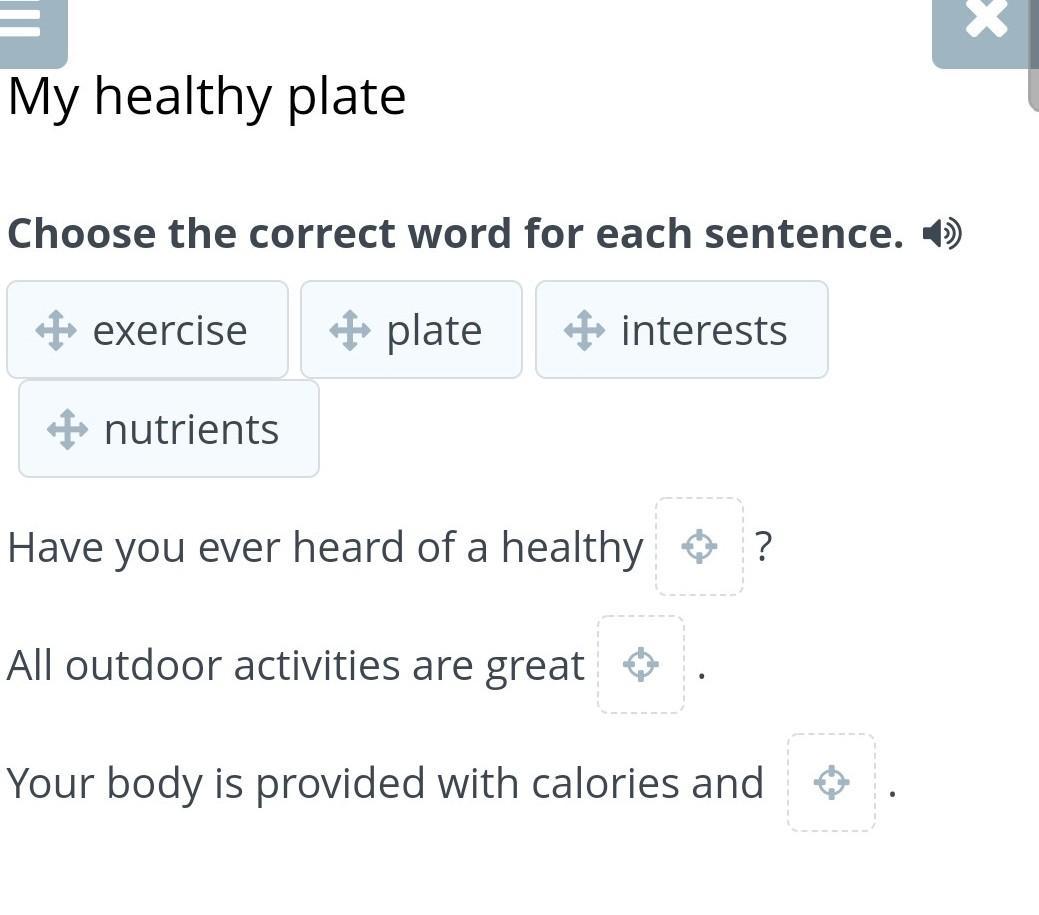Click the sentence "Have you ever heard of a healthy"
Image resolution: width=1039 pixels, height=915 pixels.
(x=325, y=548)
